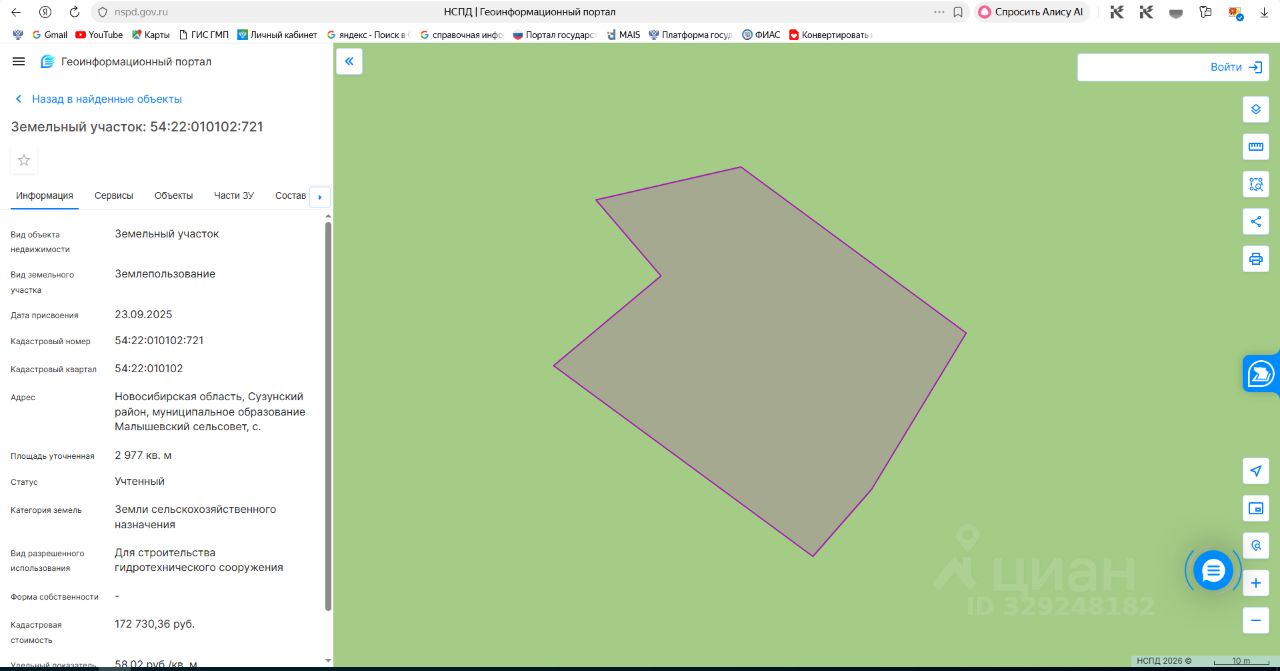Click the cadastral cost 172 730,36 руб.
Screen dimensions: 1280x671
pyautogui.click(x=155, y=624)
